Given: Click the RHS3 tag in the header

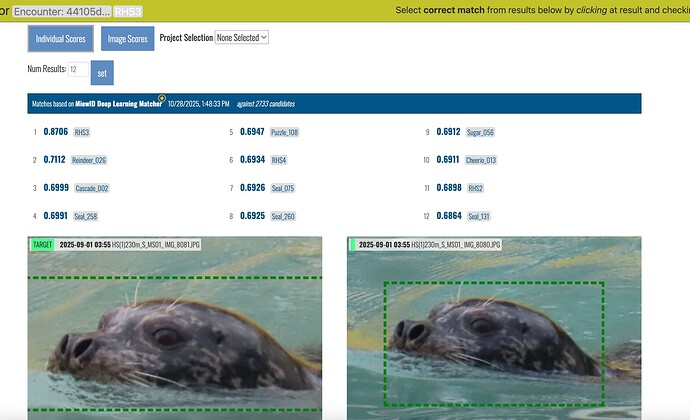Looking at the screenshot, I should point(128,10).
